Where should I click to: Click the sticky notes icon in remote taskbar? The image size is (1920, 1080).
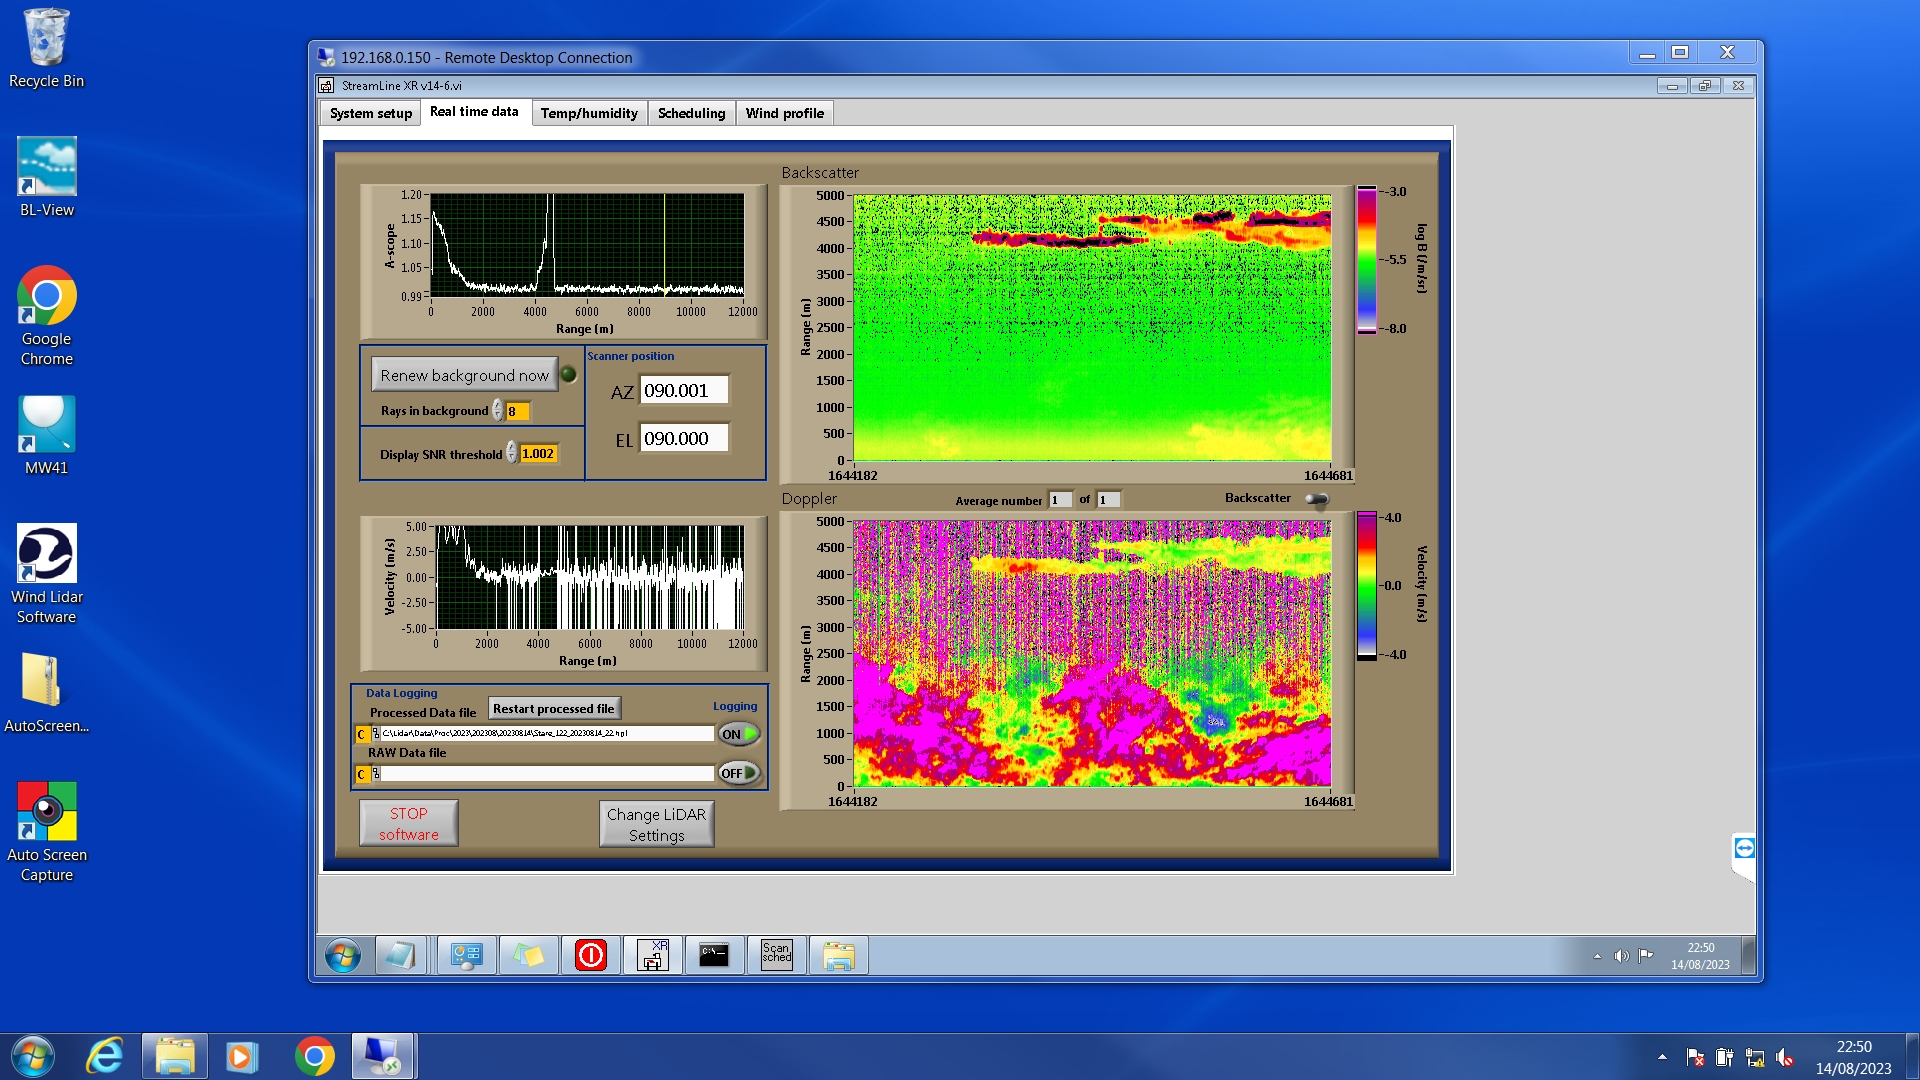[529, 955]
